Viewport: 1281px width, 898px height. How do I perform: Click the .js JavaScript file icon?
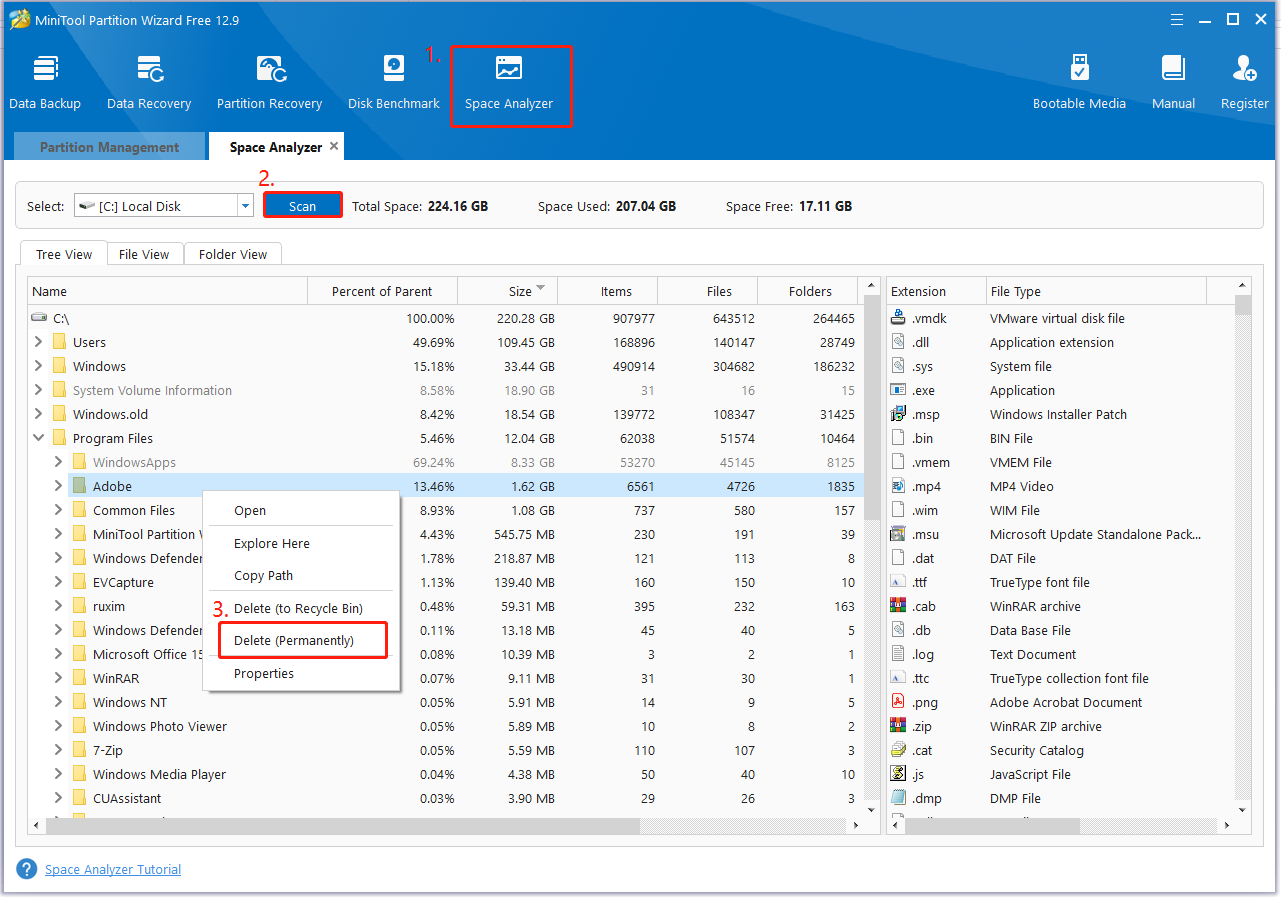pyautogui.click(x=898, y=774)
